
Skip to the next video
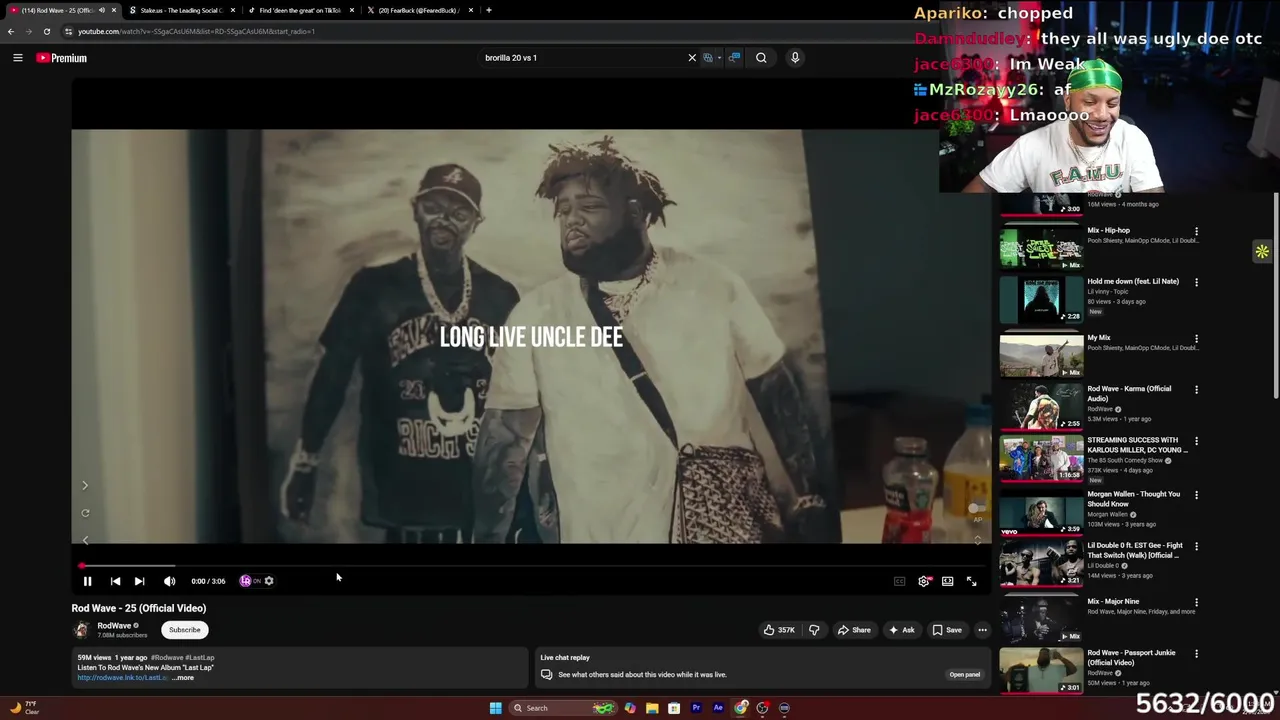tap(140, 581)
